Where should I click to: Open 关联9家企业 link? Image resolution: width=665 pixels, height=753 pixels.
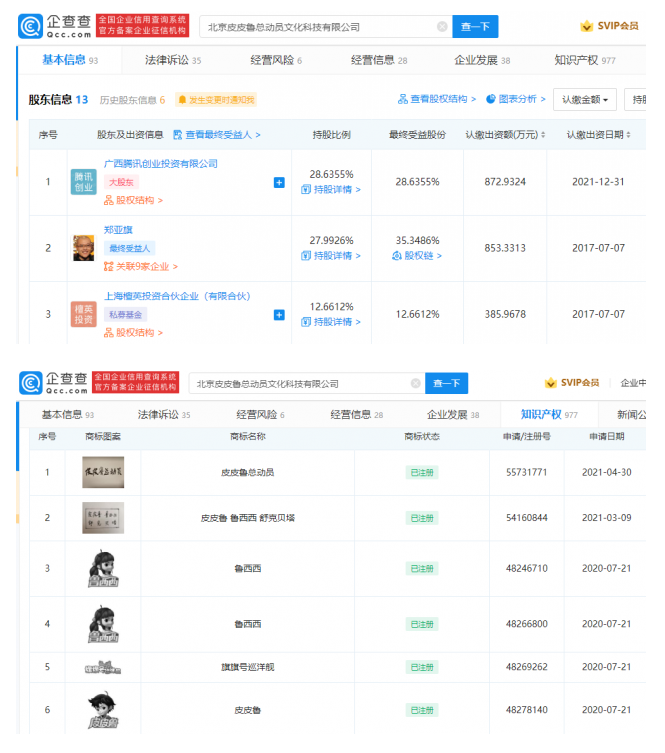(x=141, y=267)
